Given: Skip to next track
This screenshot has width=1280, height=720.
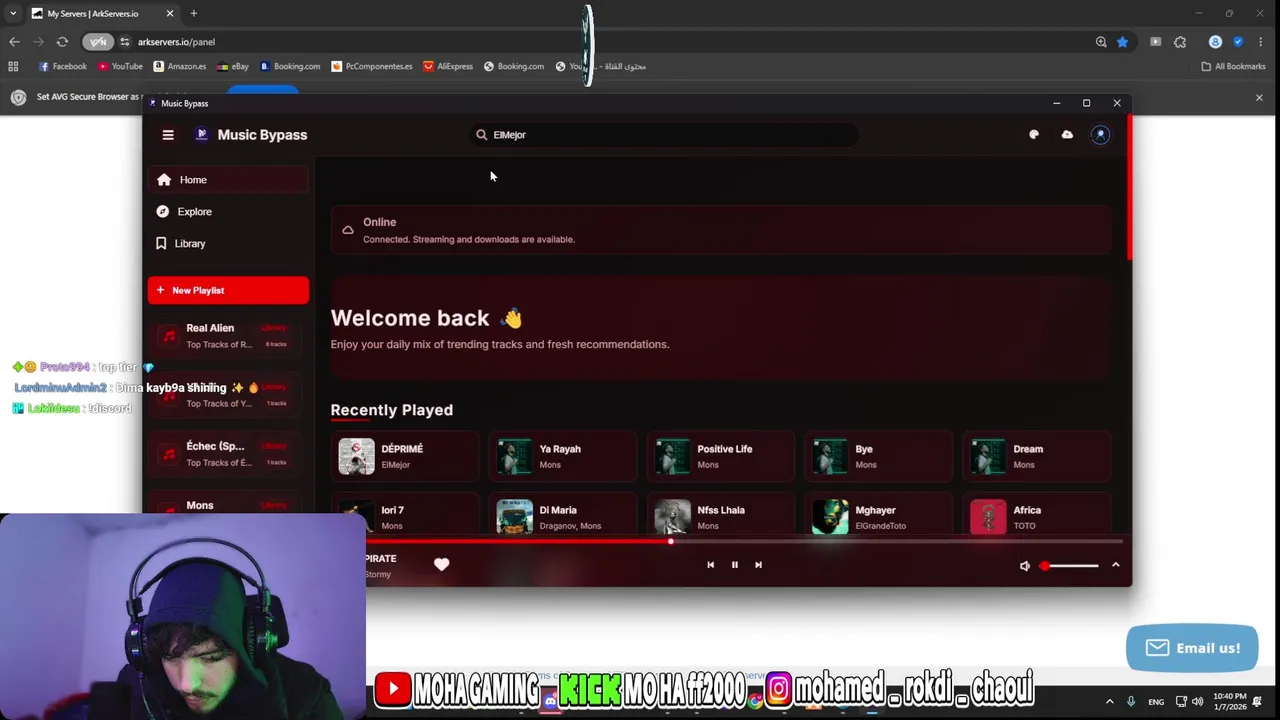Looking at the screenshot, I should (758, 565).
